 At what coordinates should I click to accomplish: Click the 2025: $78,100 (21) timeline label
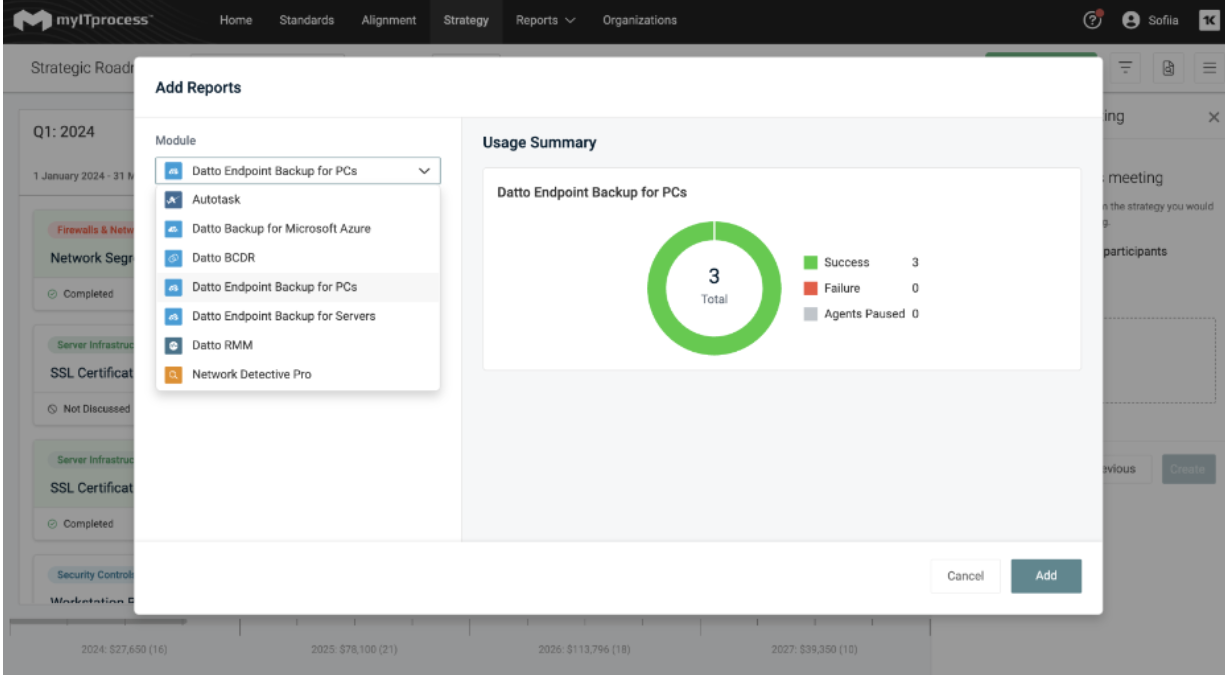pos(354,650)
